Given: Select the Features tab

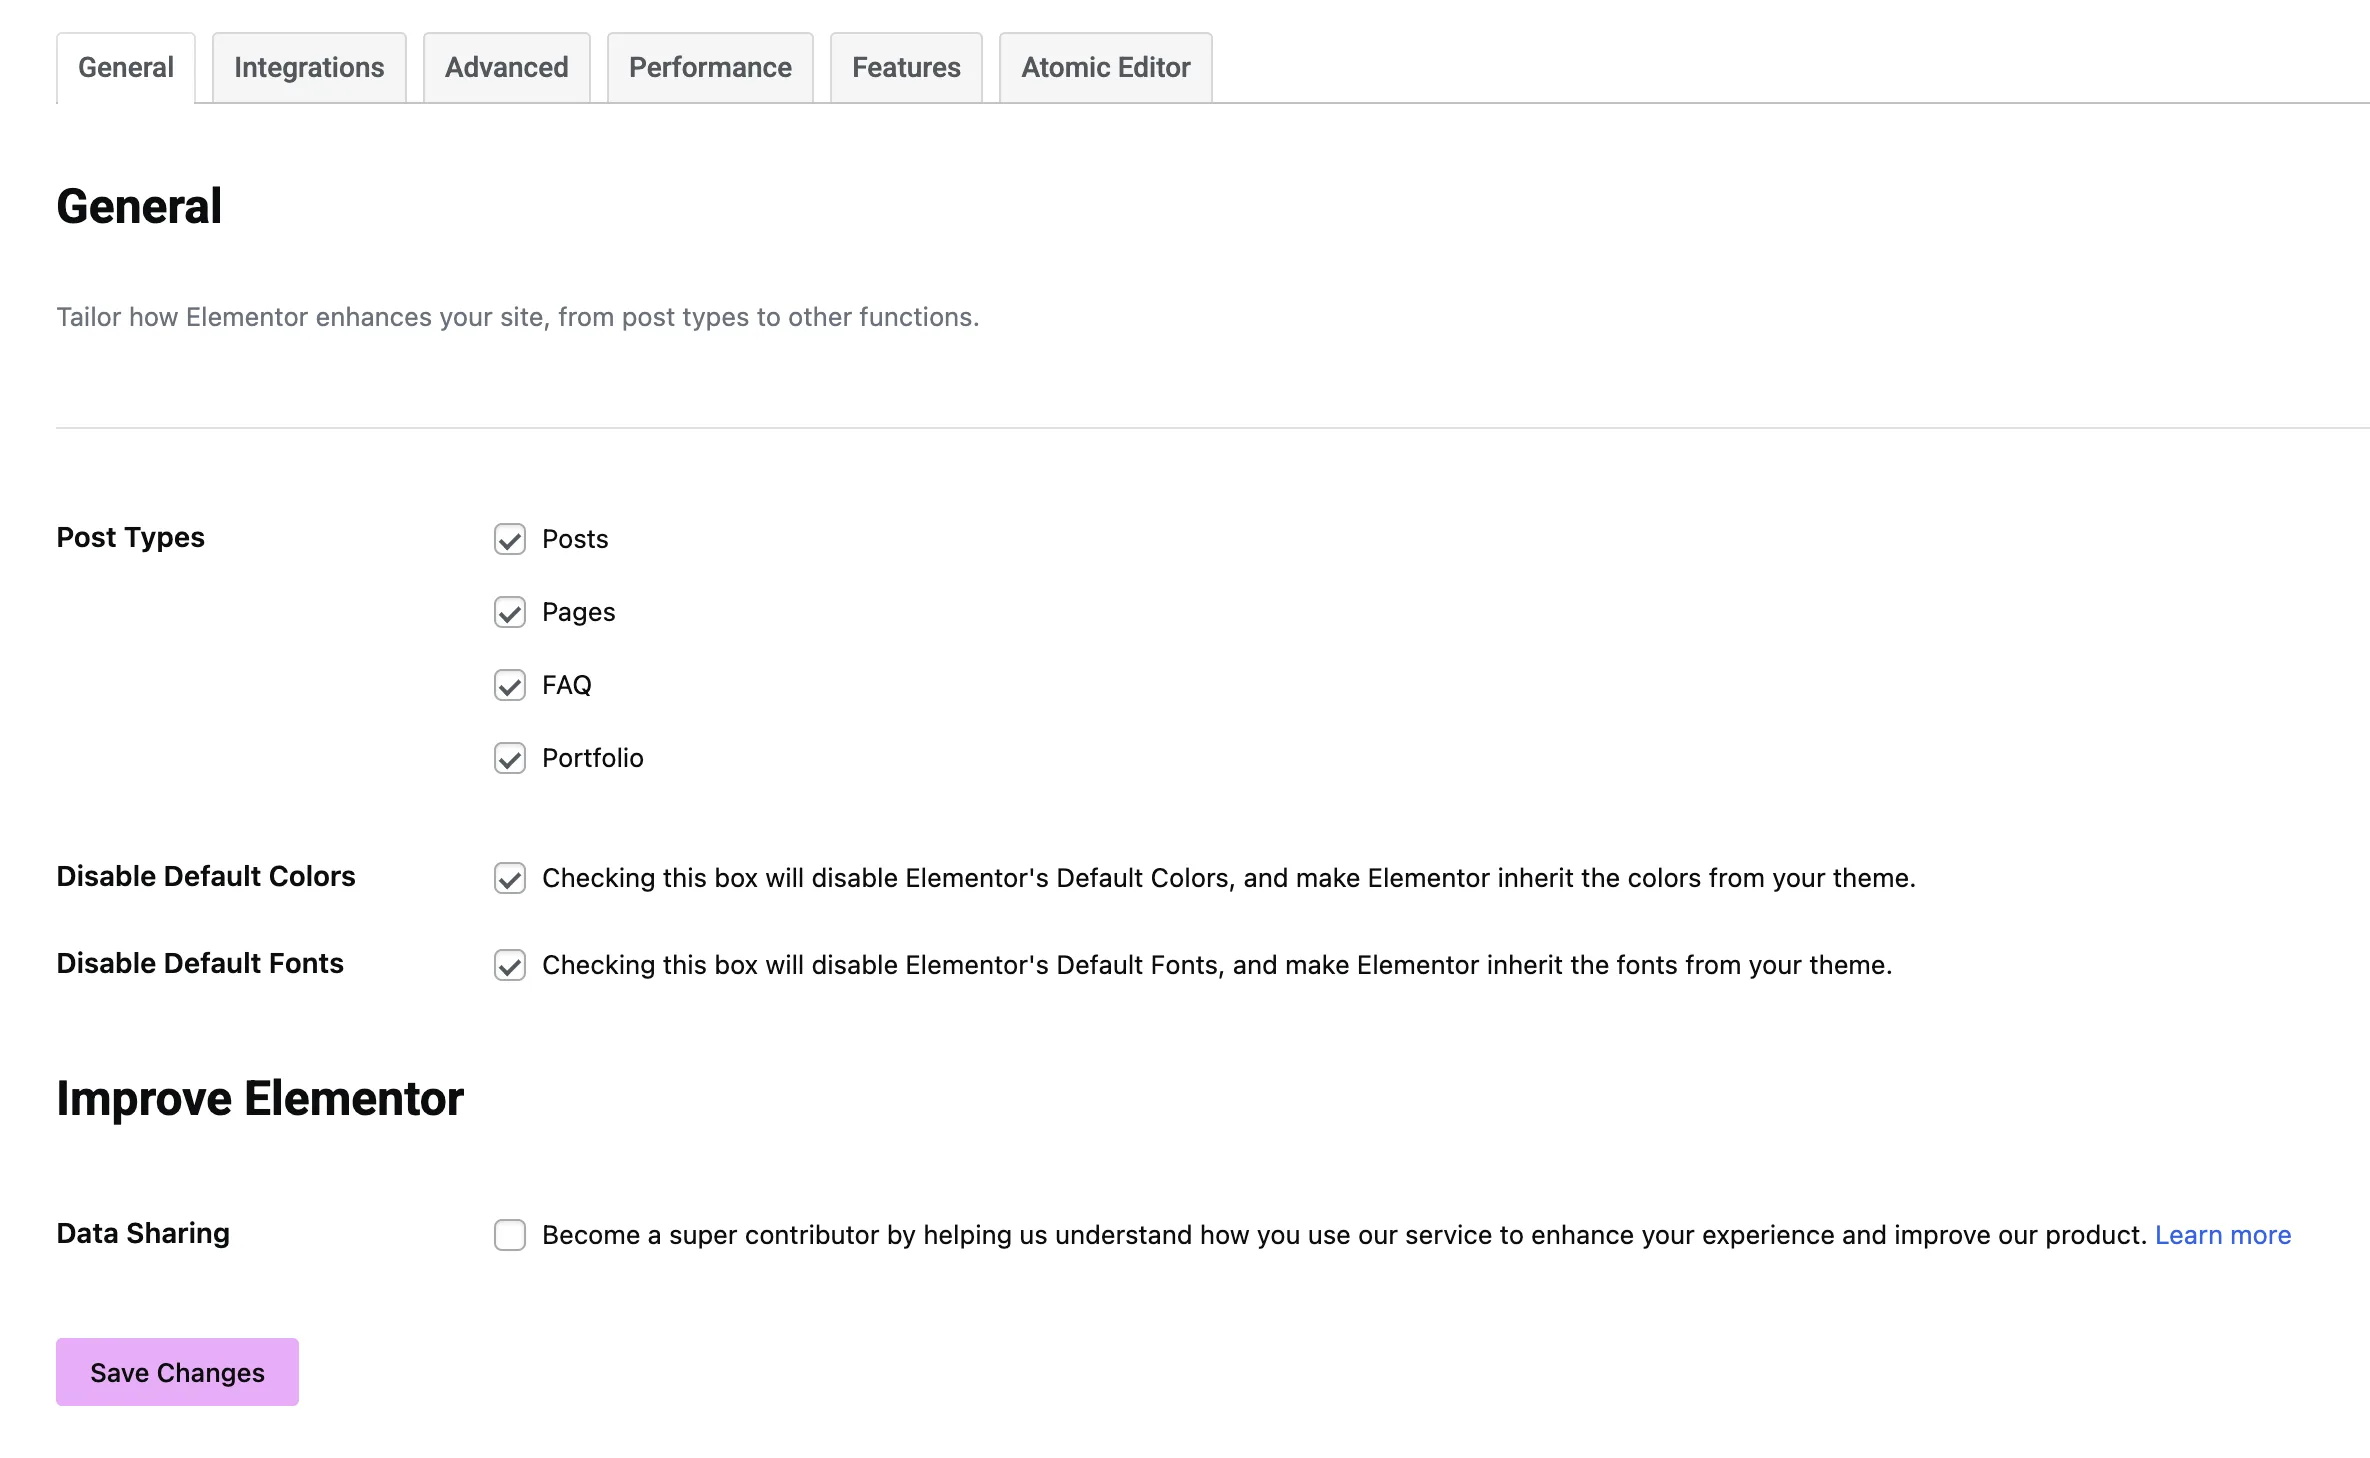Looking at the screenshot, I should 906,68.
